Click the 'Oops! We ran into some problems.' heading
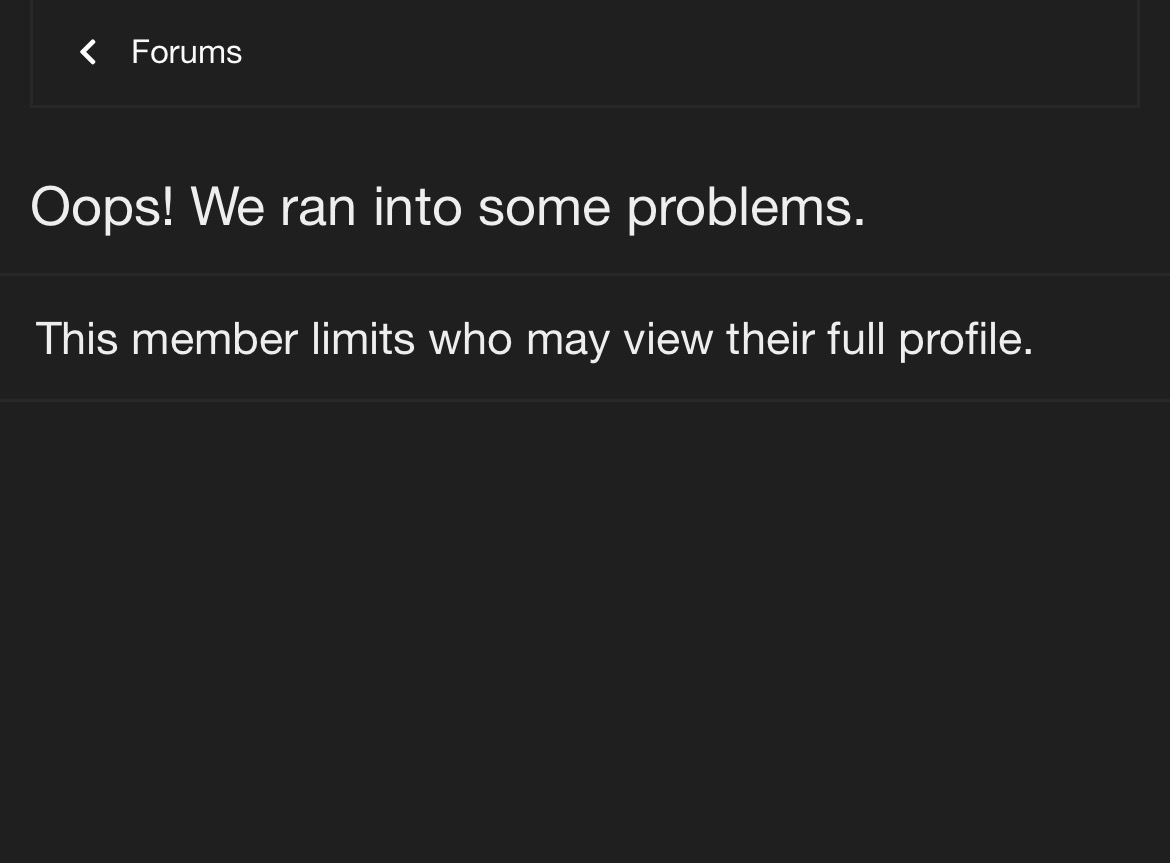This screenshot has height=863, width=1170. pyautogui.click(x=447, y=207)
